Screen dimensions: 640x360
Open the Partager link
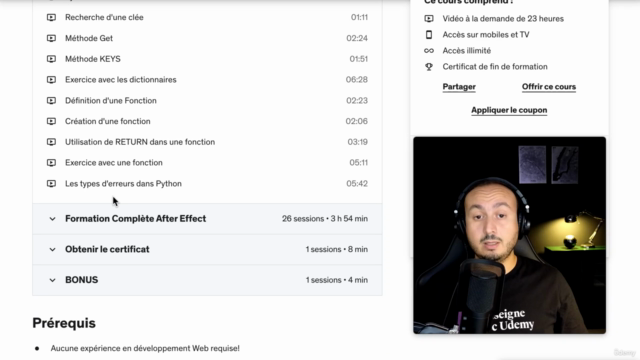coord(459,87)
